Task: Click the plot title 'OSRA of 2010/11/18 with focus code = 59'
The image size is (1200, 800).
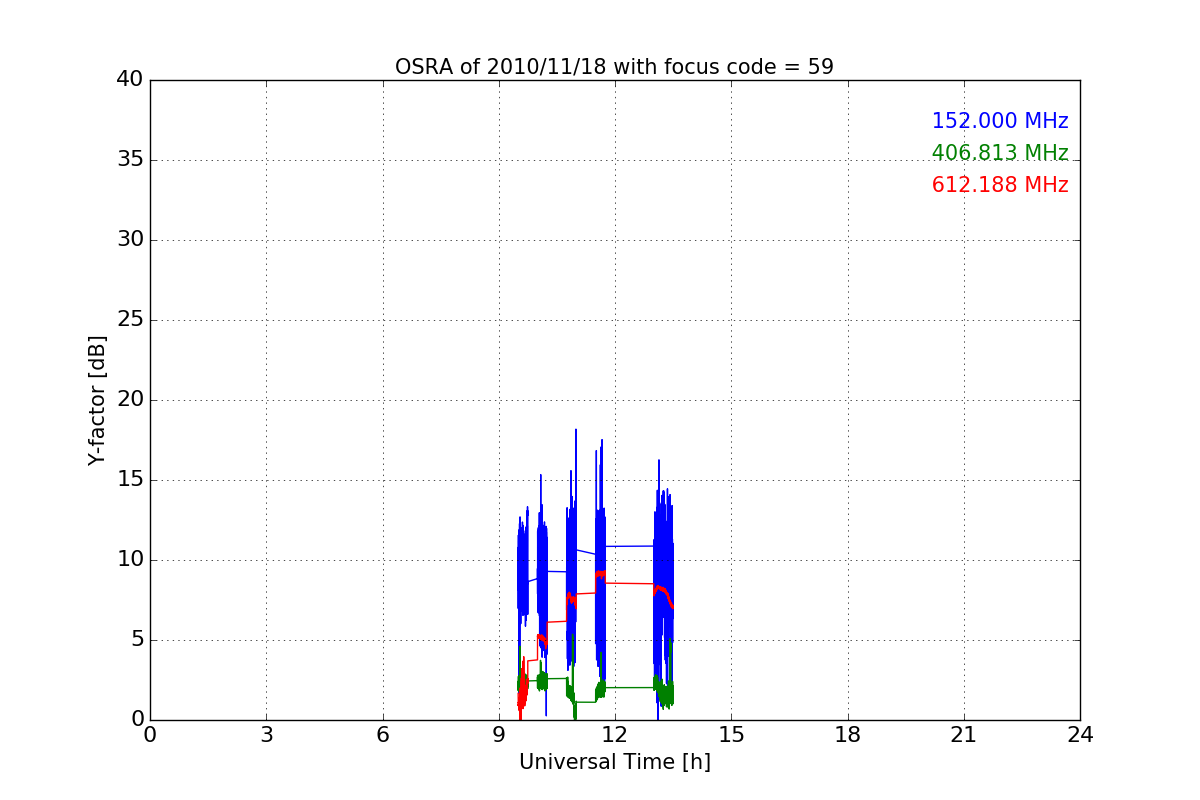Action: click(614, 67)
